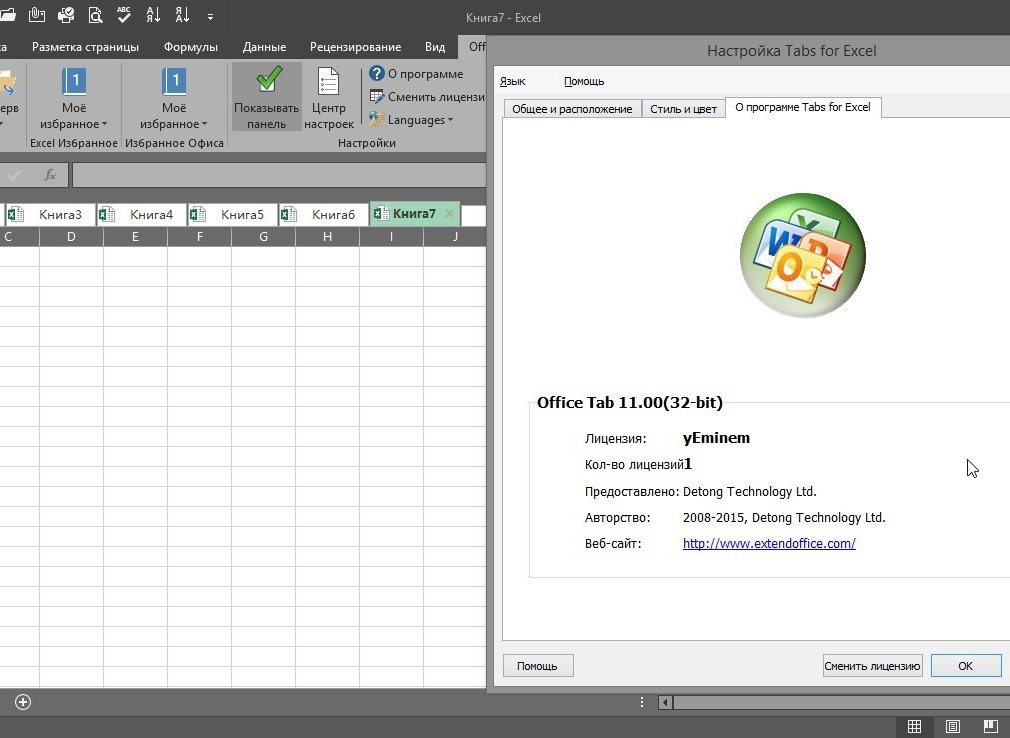The image size is (1010, 738).
Task: Open the Разметка страницы ribbon tab
Action: tap(85, 47)
